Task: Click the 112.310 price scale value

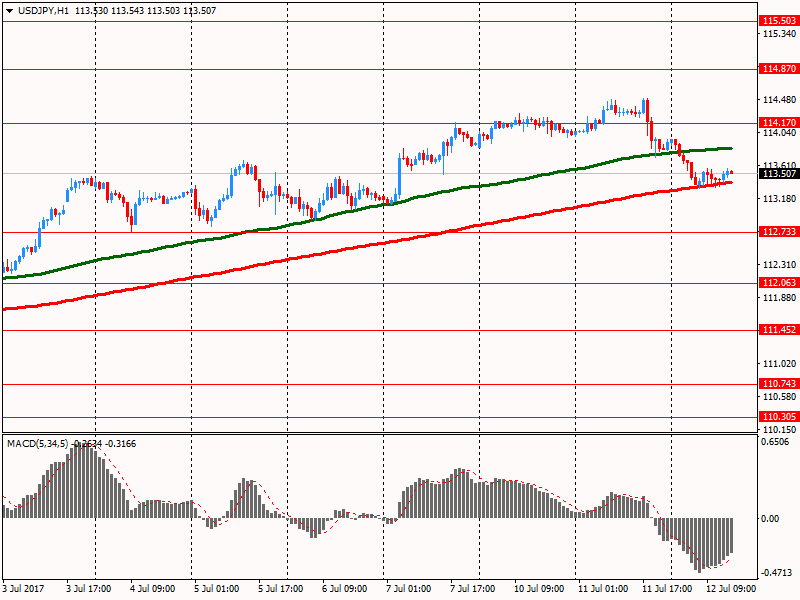Action: (x=779, y=265)
